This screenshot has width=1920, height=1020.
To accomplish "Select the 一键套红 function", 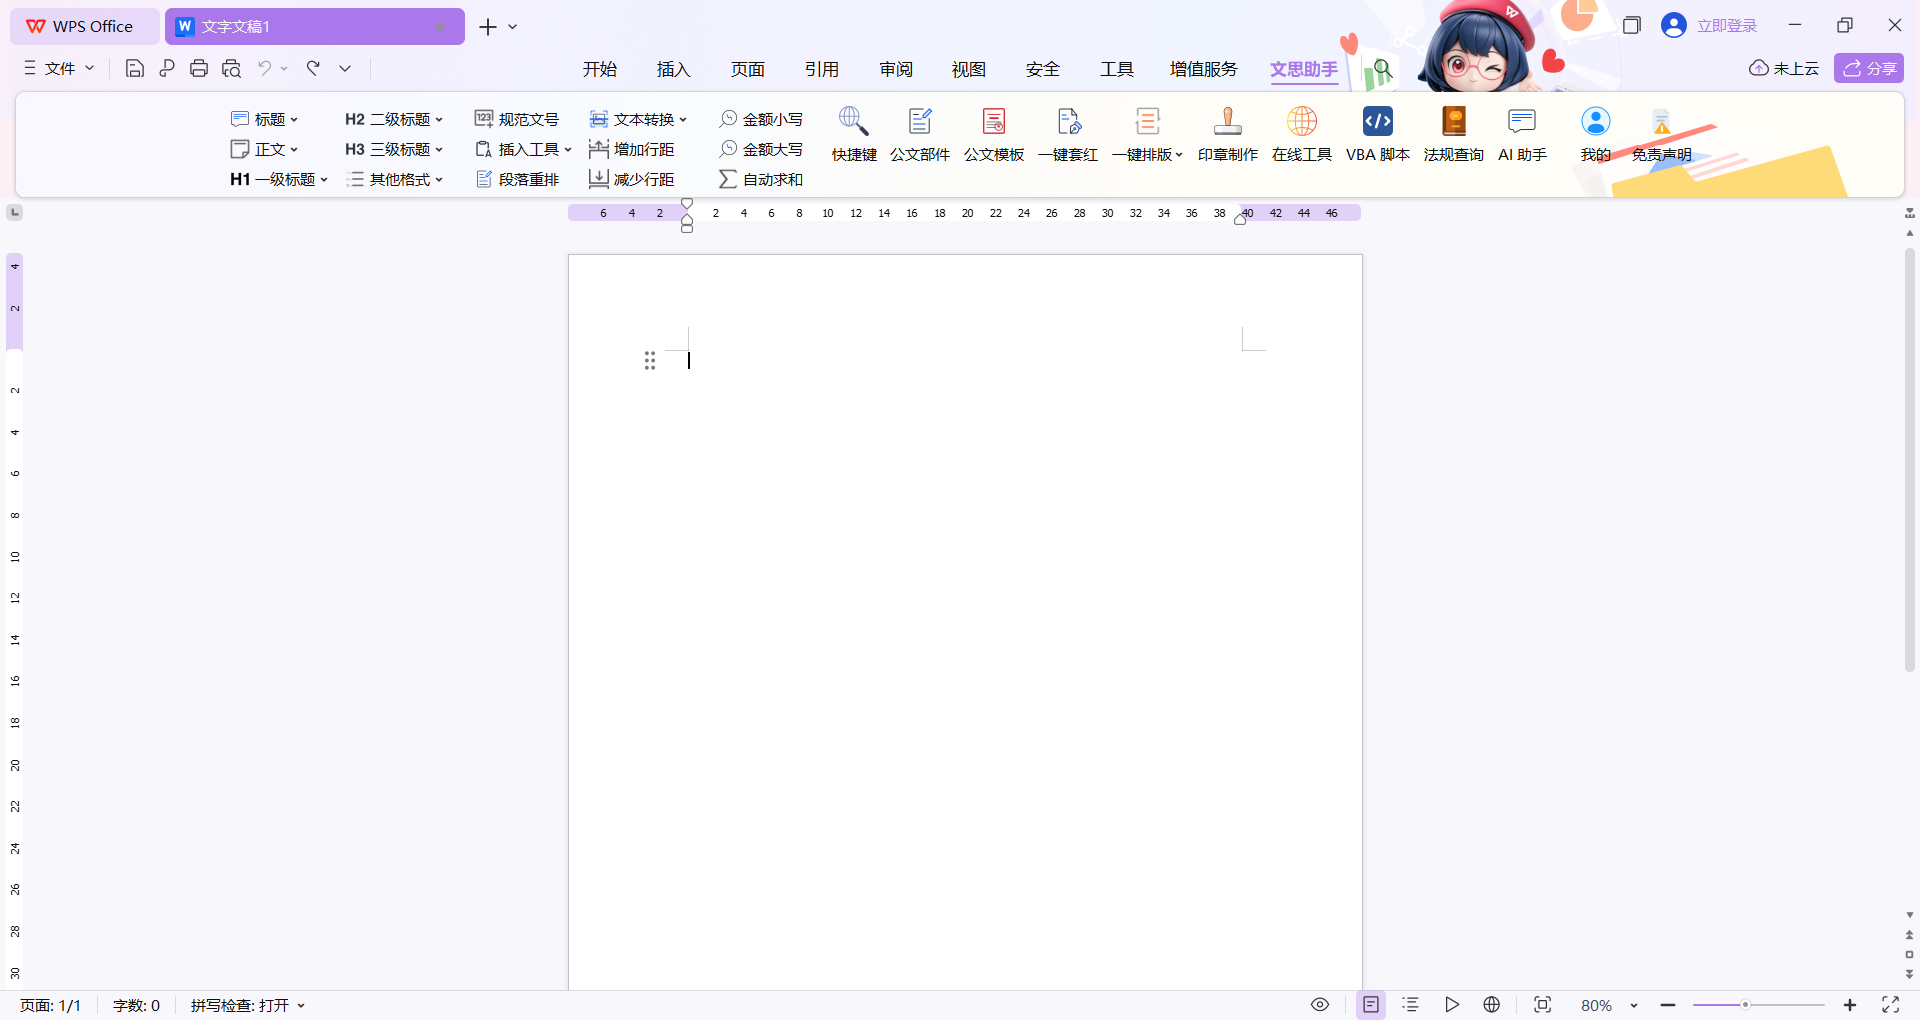I will [1067, 135].
